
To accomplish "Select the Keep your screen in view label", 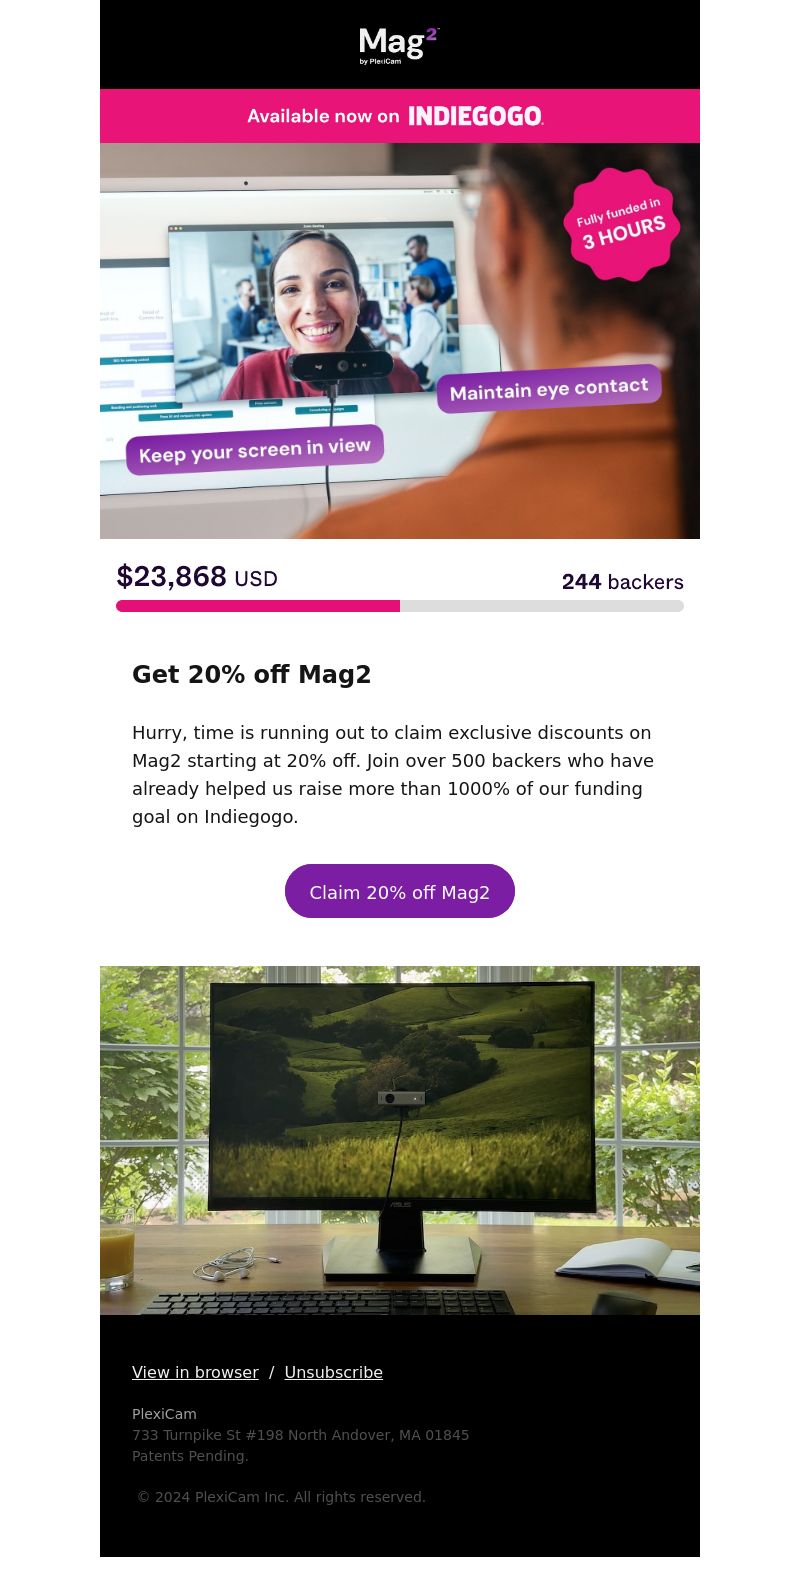I will point(255,450).
